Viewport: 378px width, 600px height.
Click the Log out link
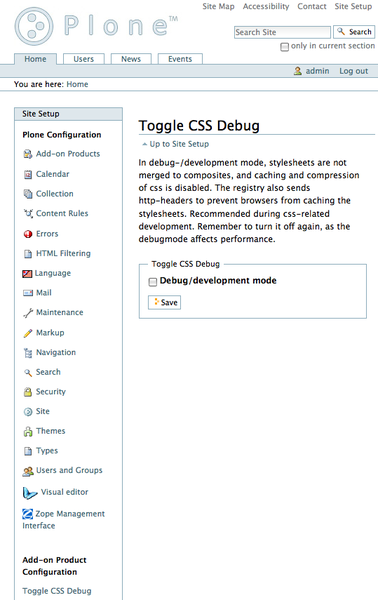354,71
